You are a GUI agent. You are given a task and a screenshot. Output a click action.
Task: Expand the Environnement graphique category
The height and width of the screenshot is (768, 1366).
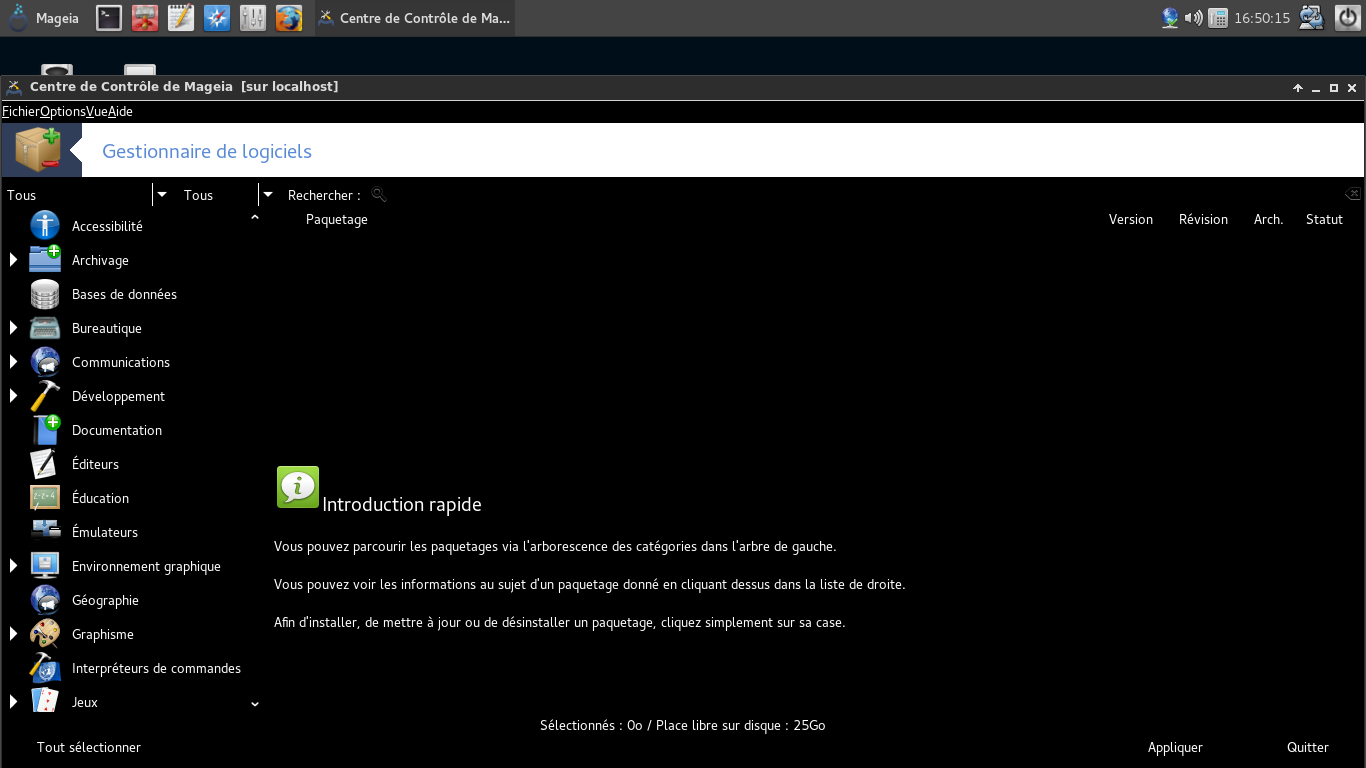point(13,565)
